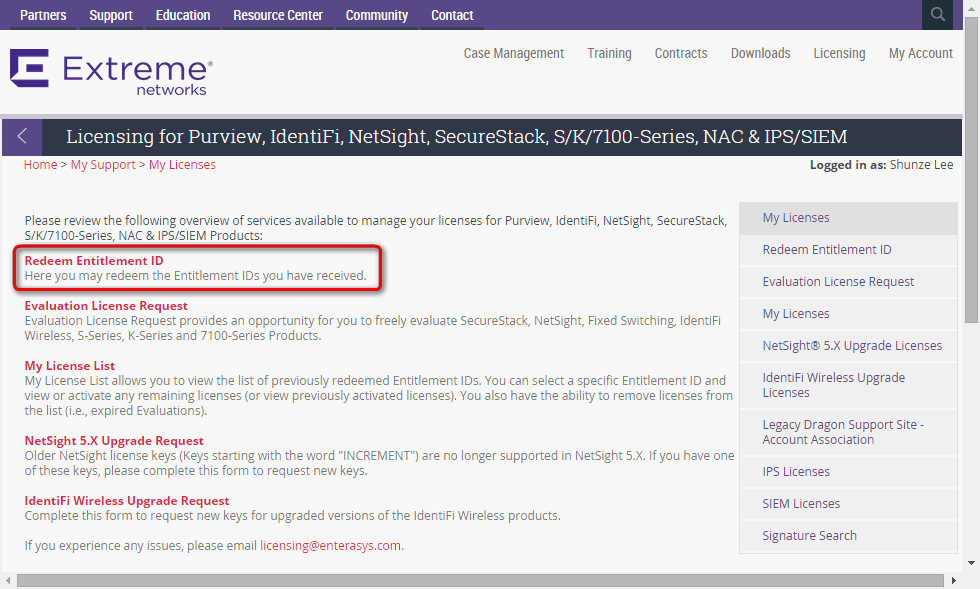Image resolution: width=980 pixels, height=589 pixels.
Task: Open the Community menu
Action: tap(376, 15)
